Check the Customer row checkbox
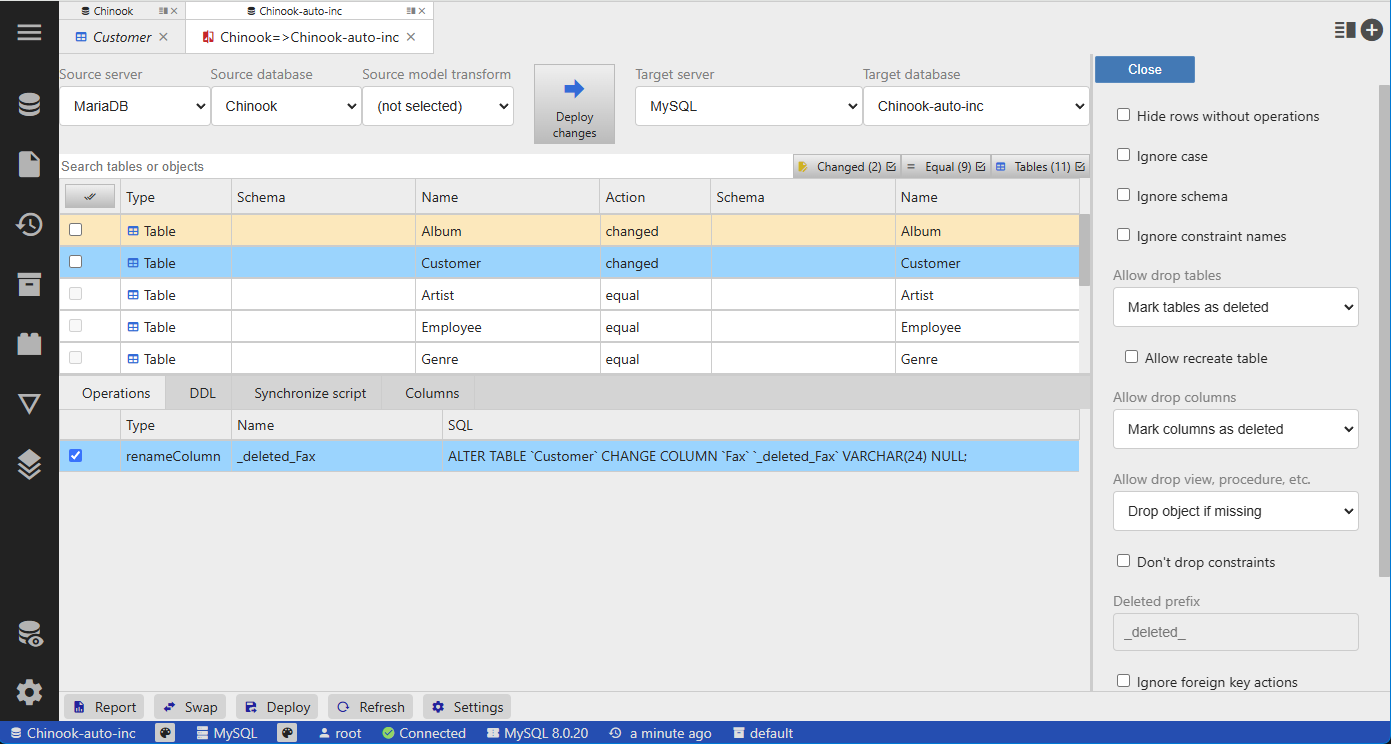1391x744 pixels. [x=75, y=262]
